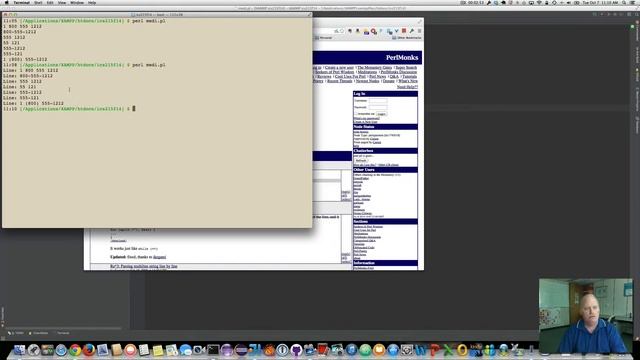This screenshot has height=360, width=640.
Task: Click the browser toolbar magnifier extension icon
Action: point(373,31)
